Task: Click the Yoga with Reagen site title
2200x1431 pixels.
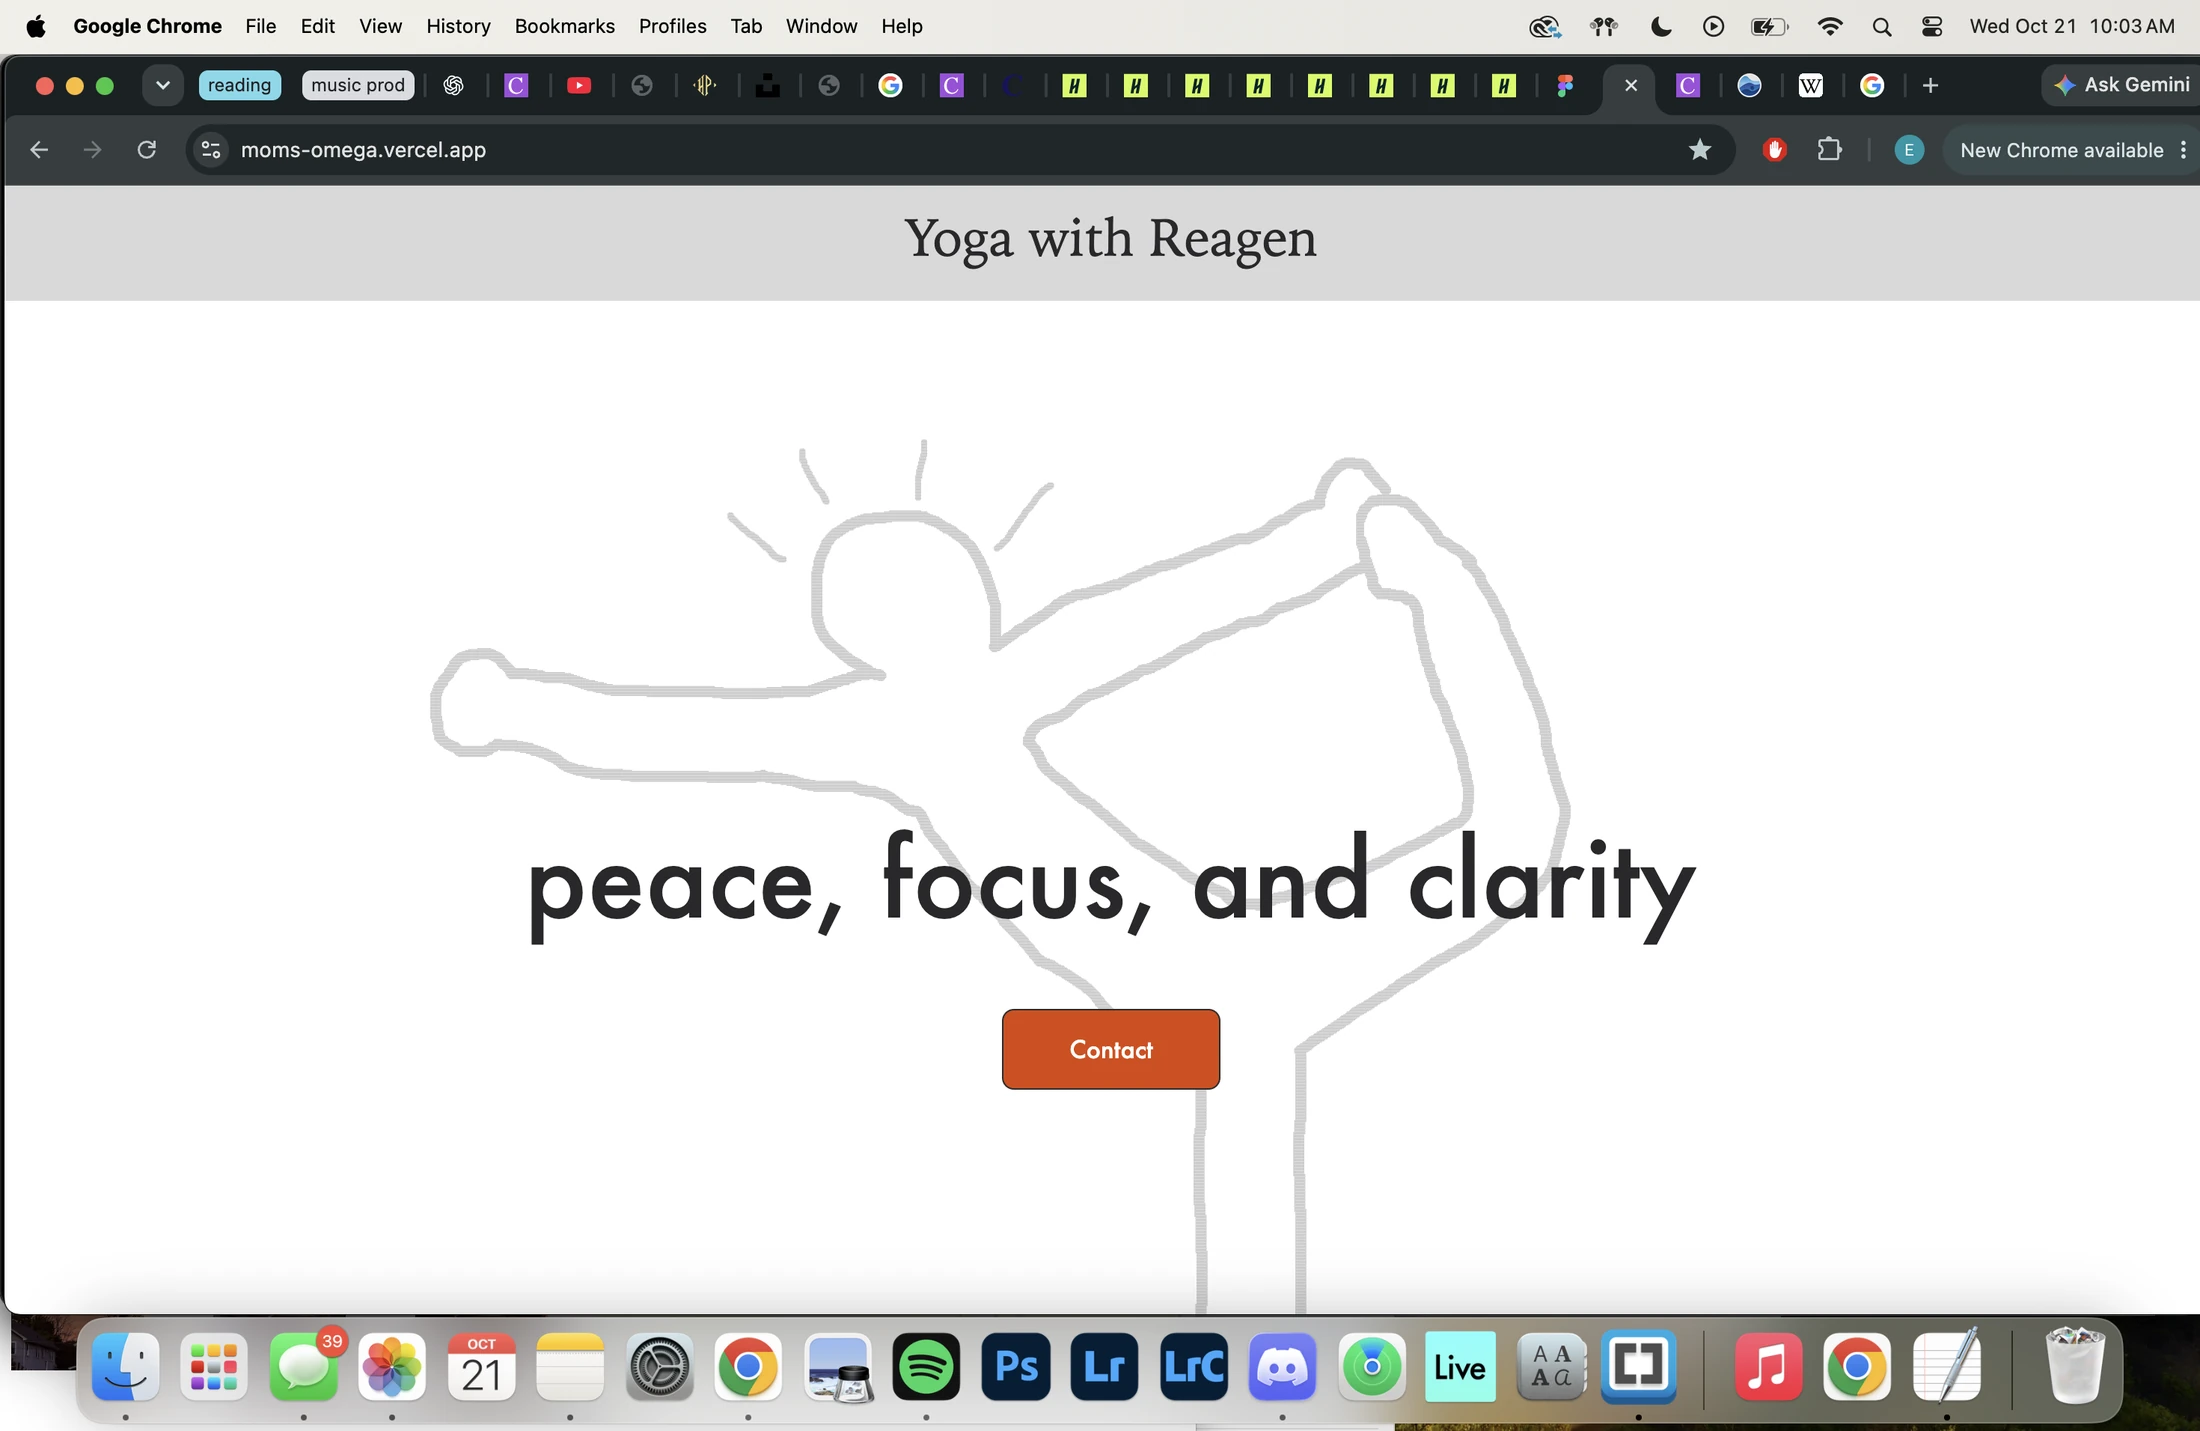Action: pyautogui.click(x=1110, y=239)
